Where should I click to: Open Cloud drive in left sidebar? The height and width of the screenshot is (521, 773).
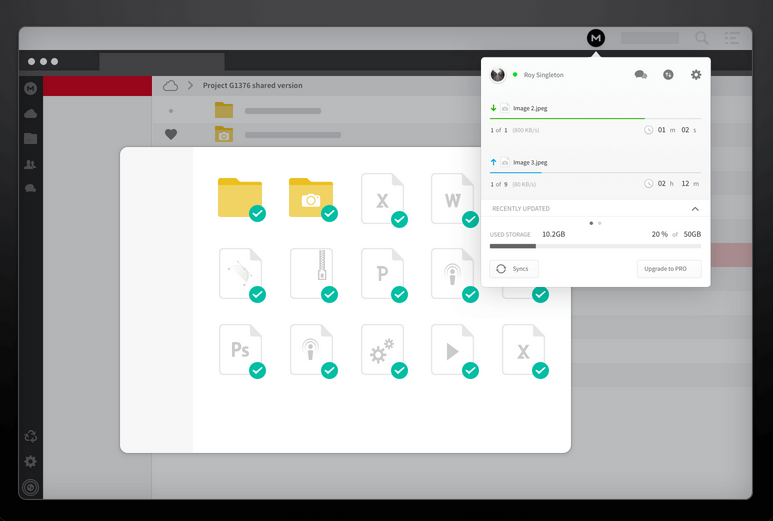pyautogui.click(x=31, y=114)
